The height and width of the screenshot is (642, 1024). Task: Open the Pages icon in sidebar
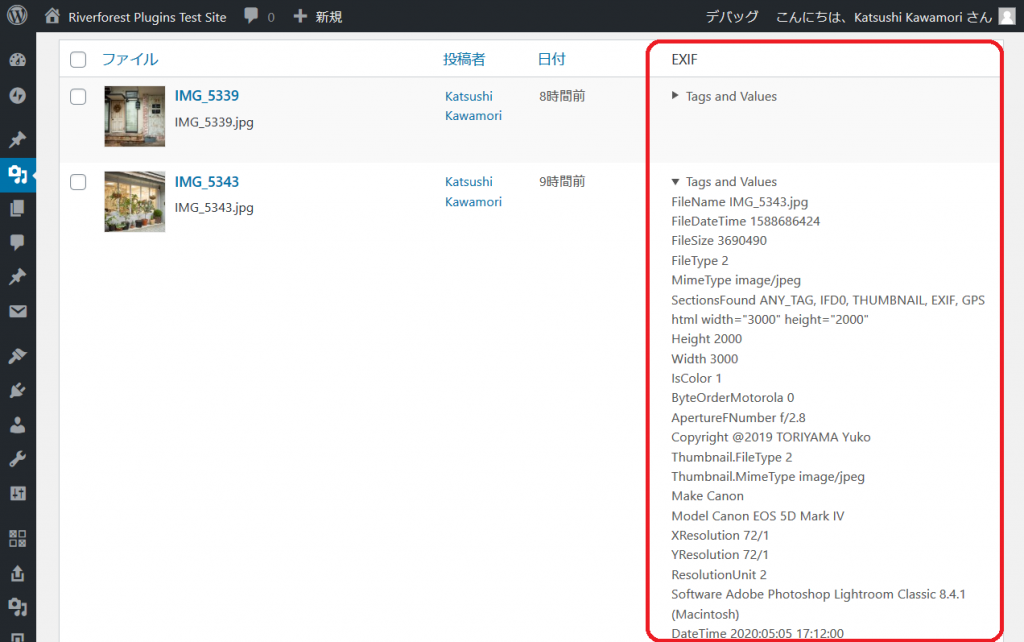click(17, 209)
